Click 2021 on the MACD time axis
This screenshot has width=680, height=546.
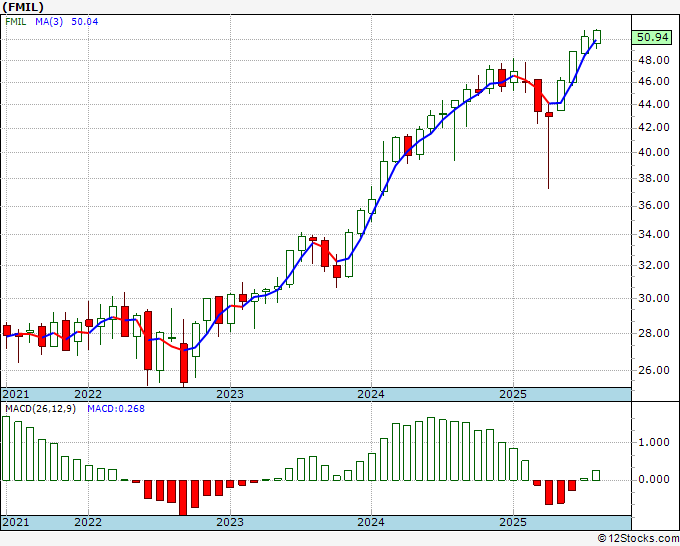pyautogui.click(x=16, y=522)
